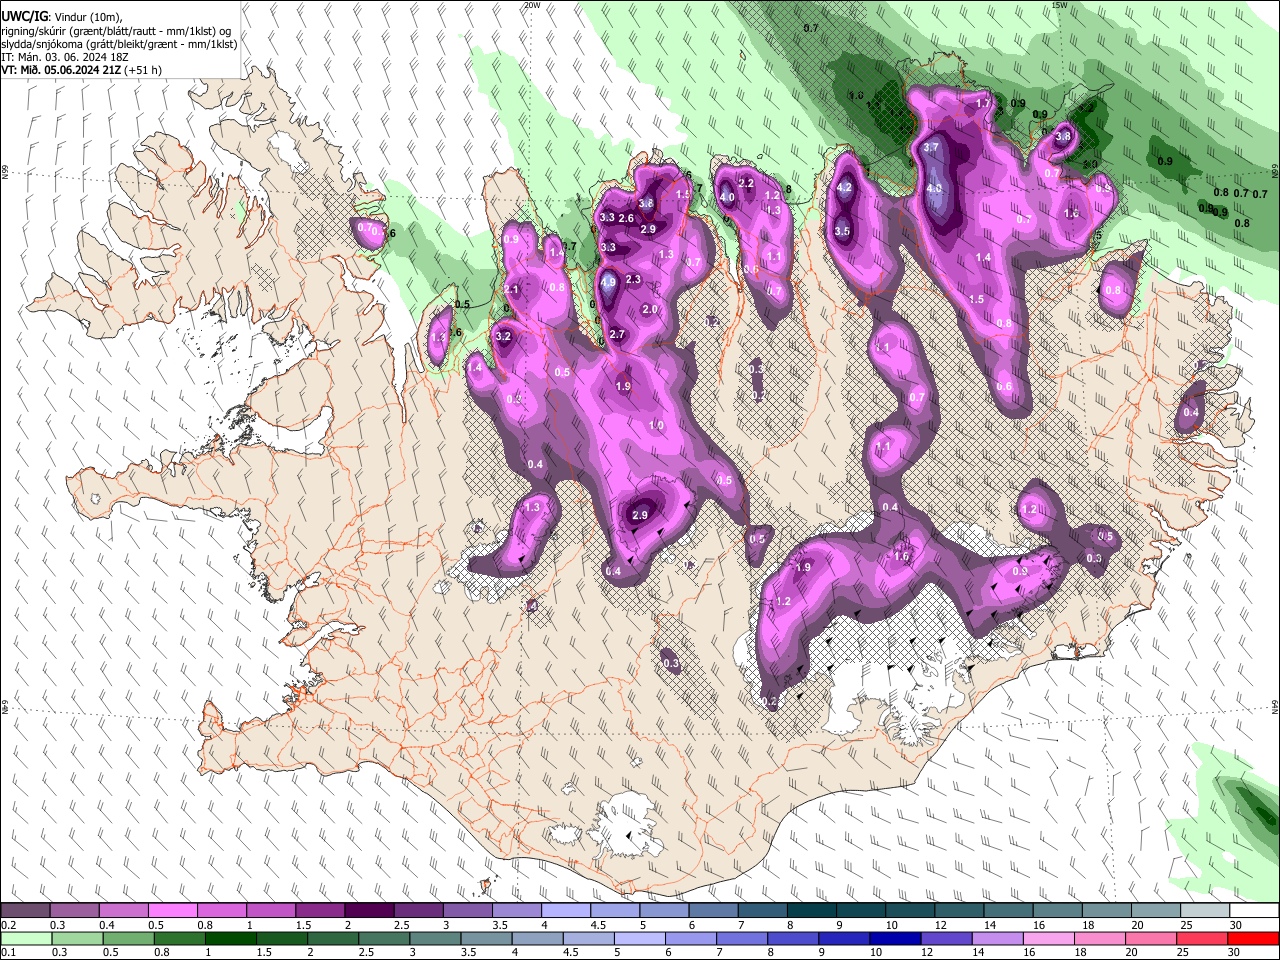Click the lavender swatch between 4 and 4.5 on the upper bar
The width and height of the screenshot is (1280, 960).
pos(566,911)
